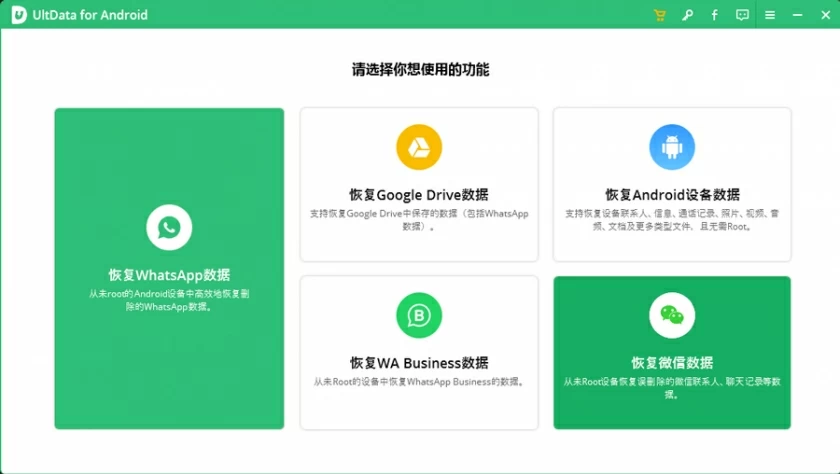Open the feedback chat bubble icon
The height and width of the screenshot is (474, 840).
(742, 15)
